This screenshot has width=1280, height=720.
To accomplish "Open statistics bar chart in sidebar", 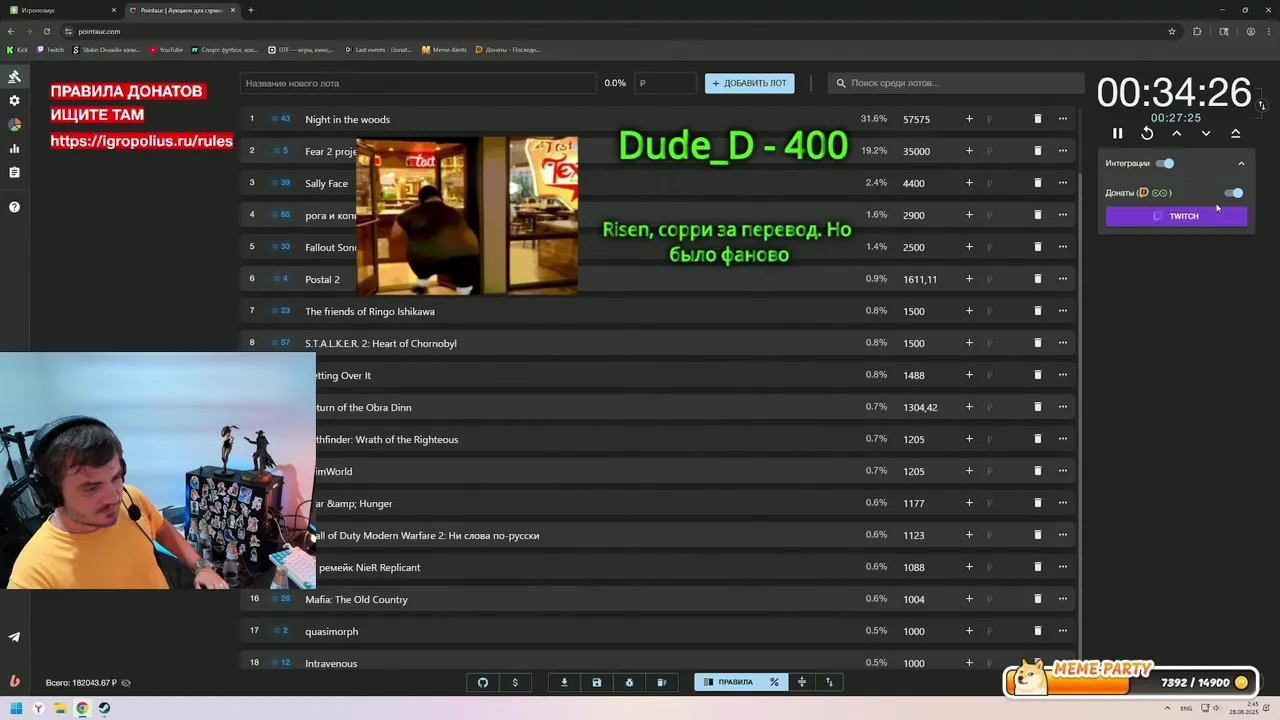I will pos(14,149).
